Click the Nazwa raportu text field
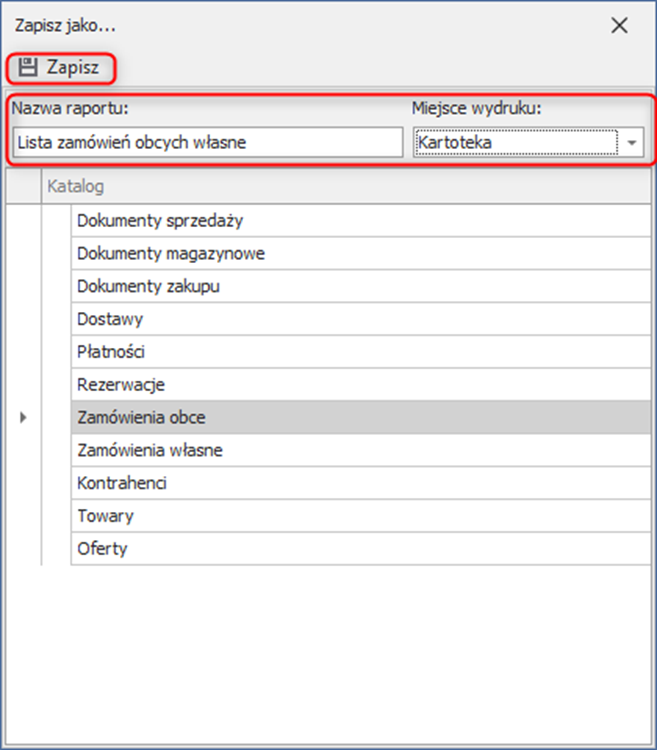Screen dimensions: 657x750 205,143
